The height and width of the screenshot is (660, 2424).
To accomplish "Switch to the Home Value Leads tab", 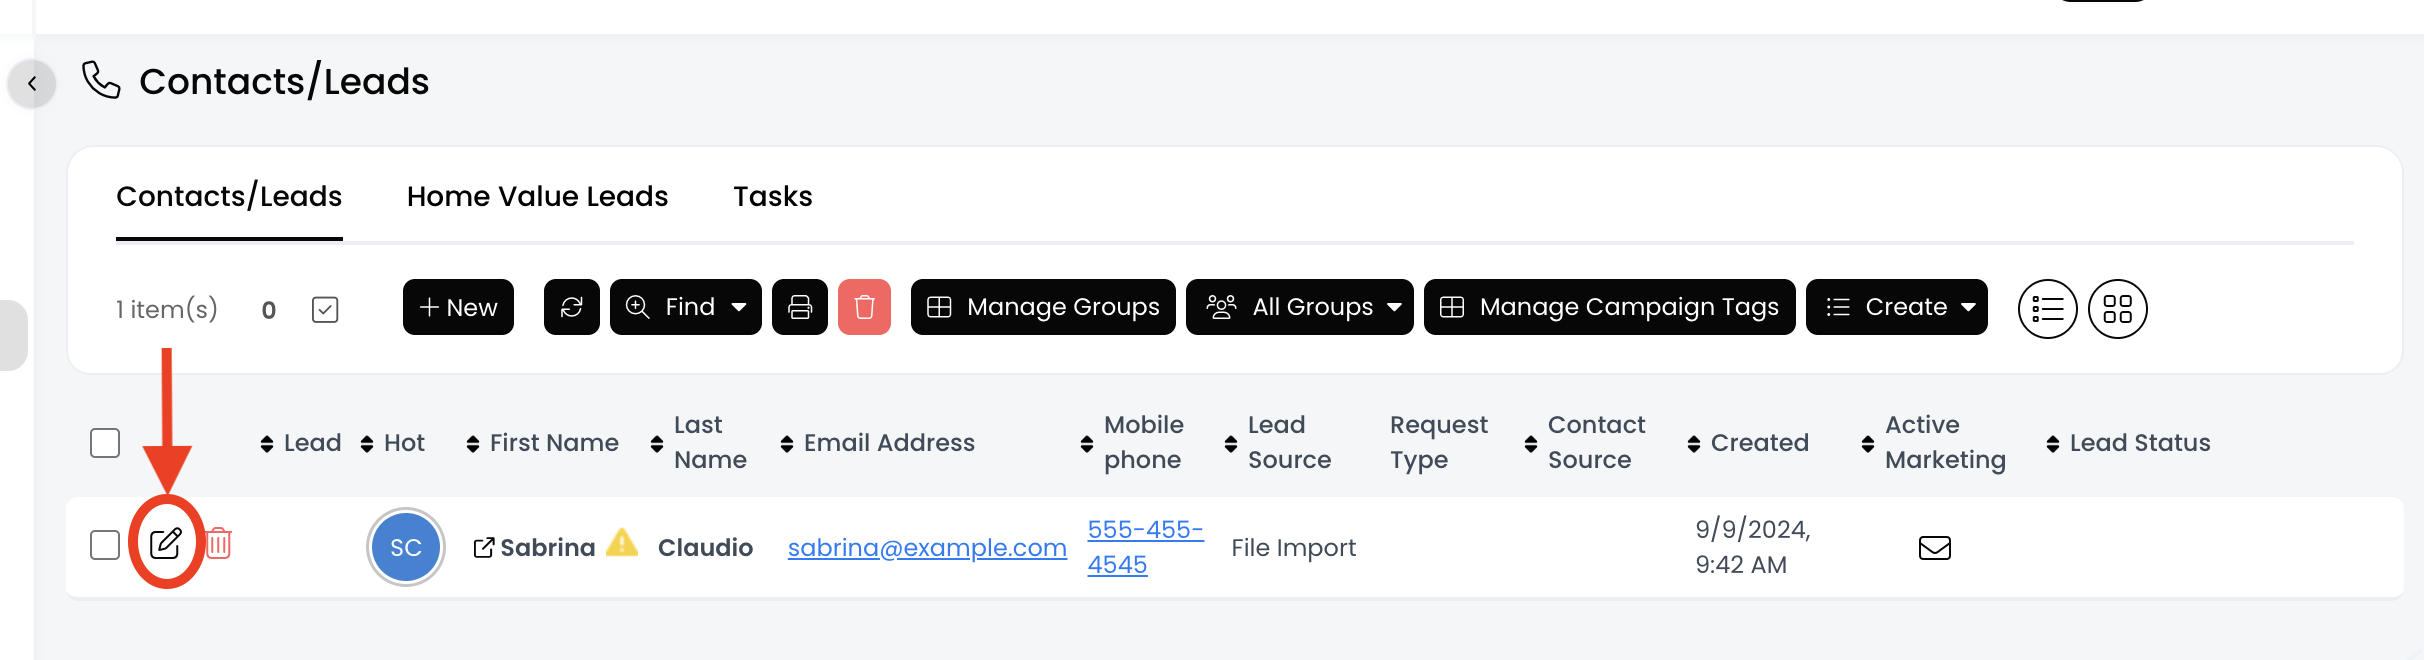I will (537, 196).
